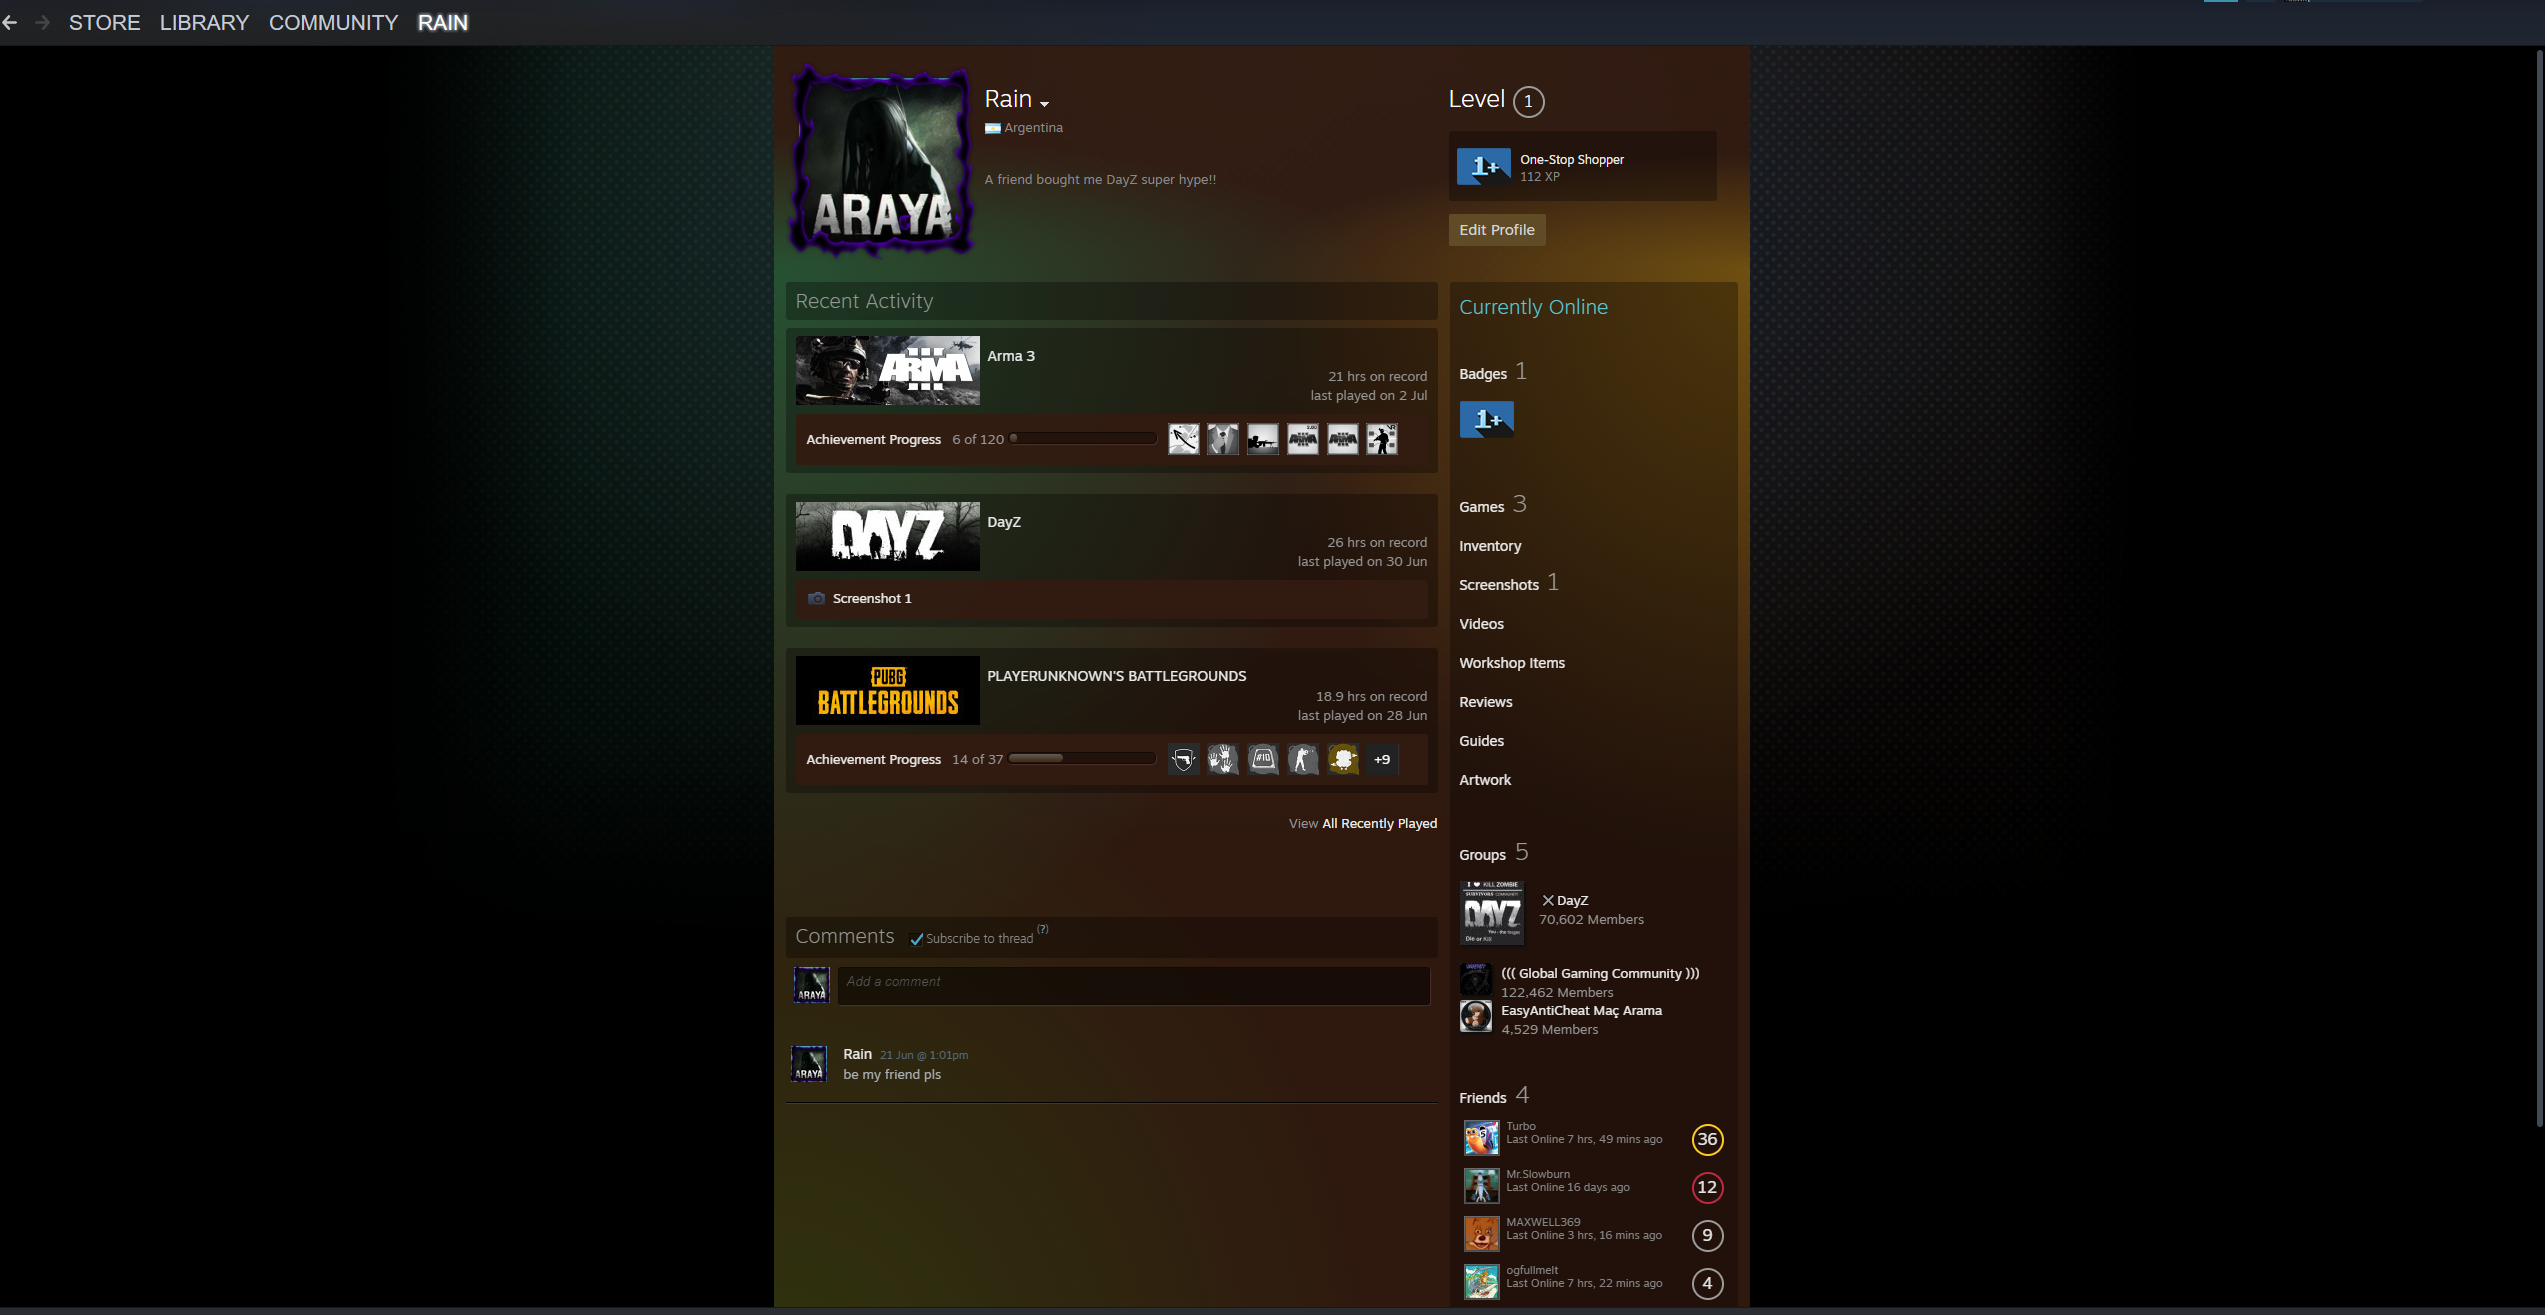
Task: View third PUBG achievement icon
Action: (1263, 759)
